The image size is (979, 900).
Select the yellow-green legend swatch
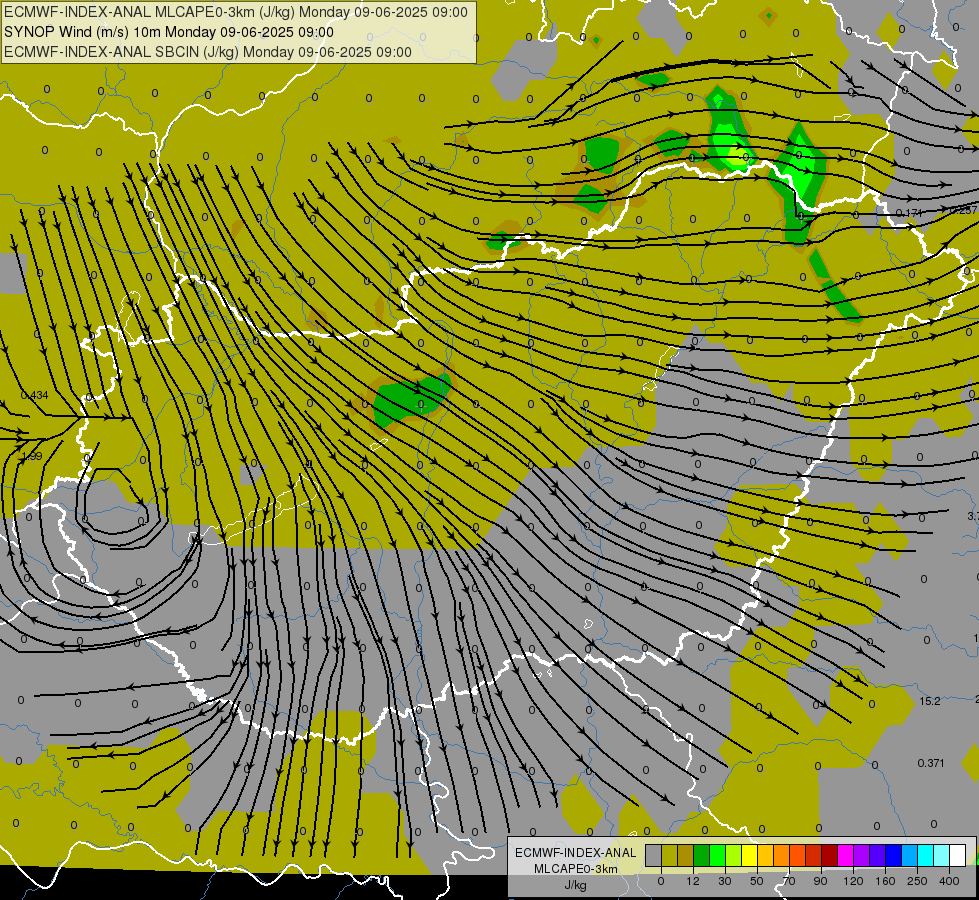(734, 855)
